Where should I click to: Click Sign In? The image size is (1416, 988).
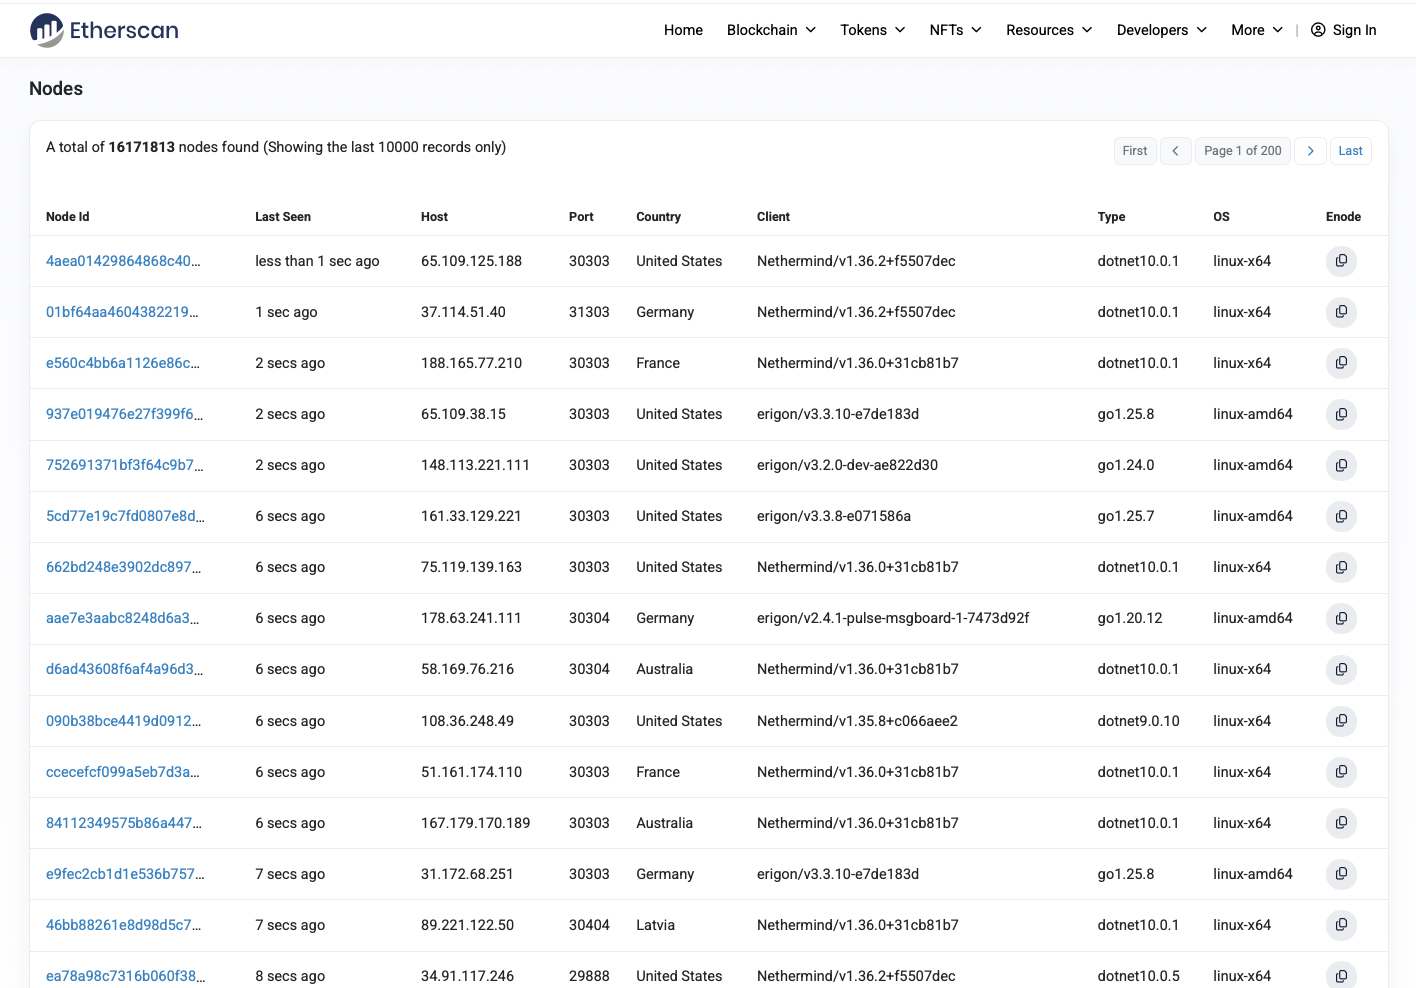click(1343, 30)
